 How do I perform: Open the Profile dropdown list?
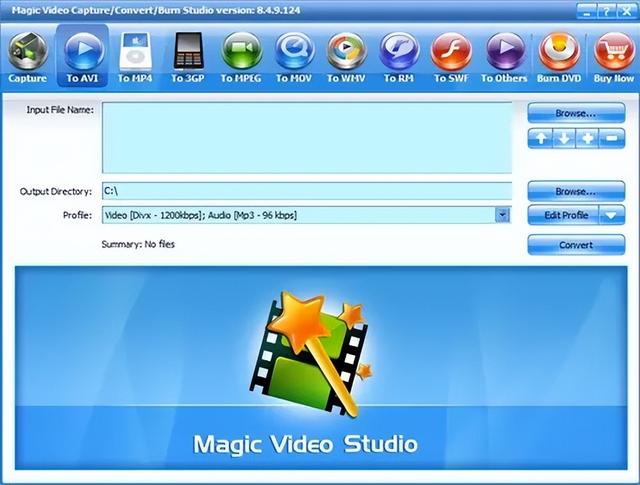(x=502, y=215)
